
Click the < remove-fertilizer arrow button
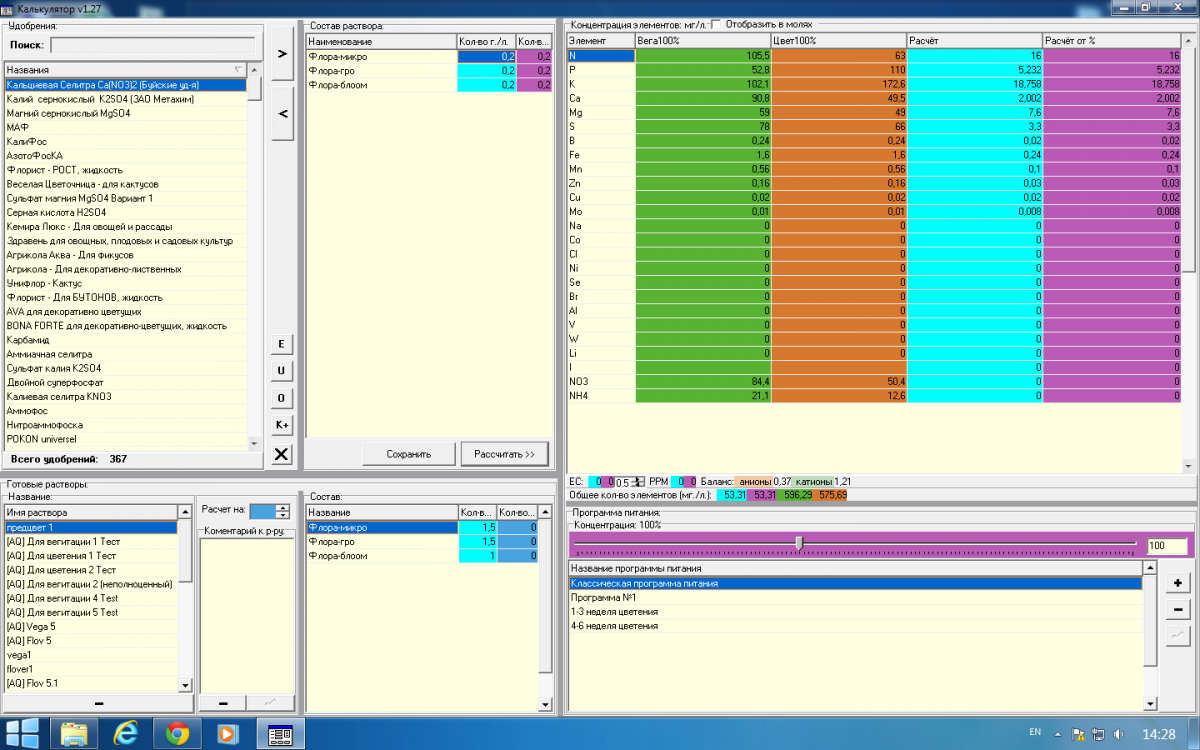point(282,114)
